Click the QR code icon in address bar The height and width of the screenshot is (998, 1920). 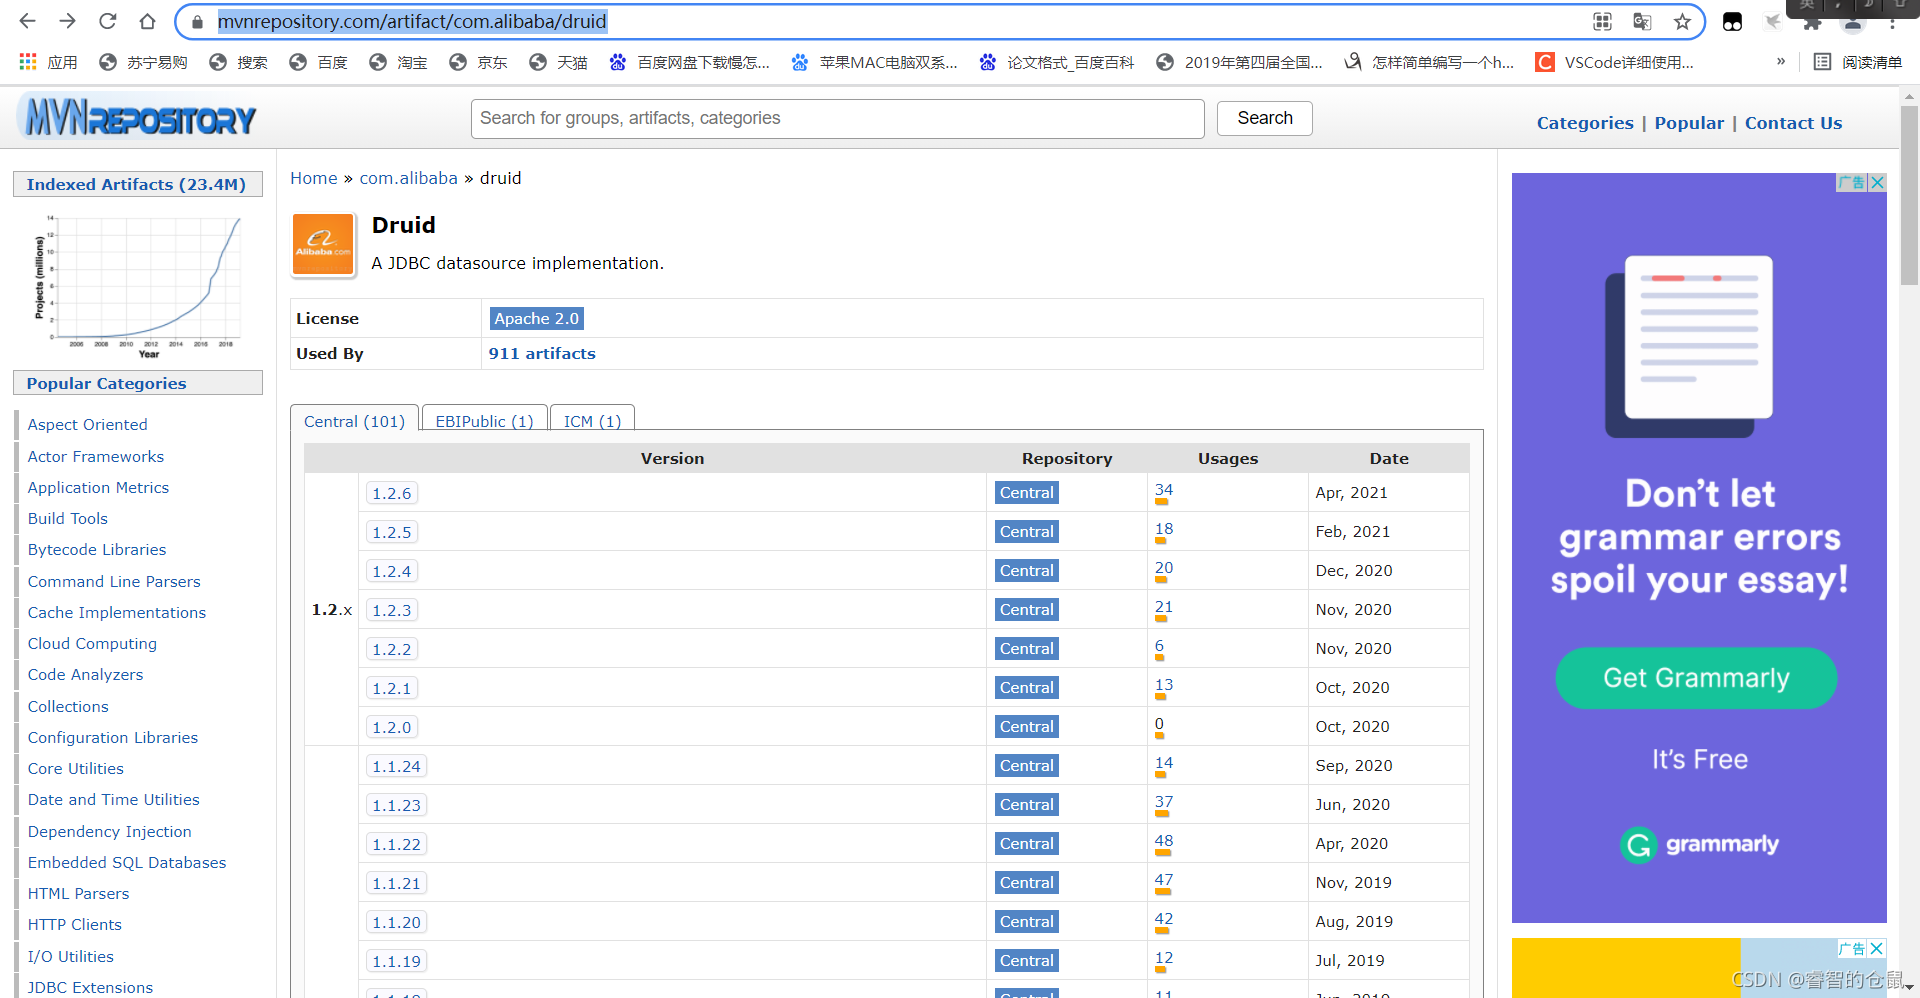tap(1602, 21)
